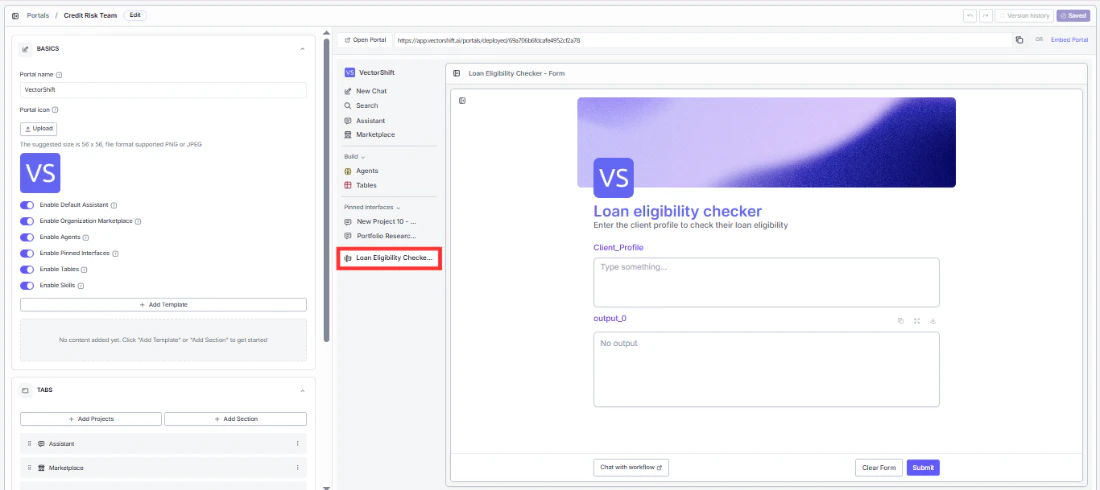Collapse the Pinned Interfaces group

[x=398, y=208]
